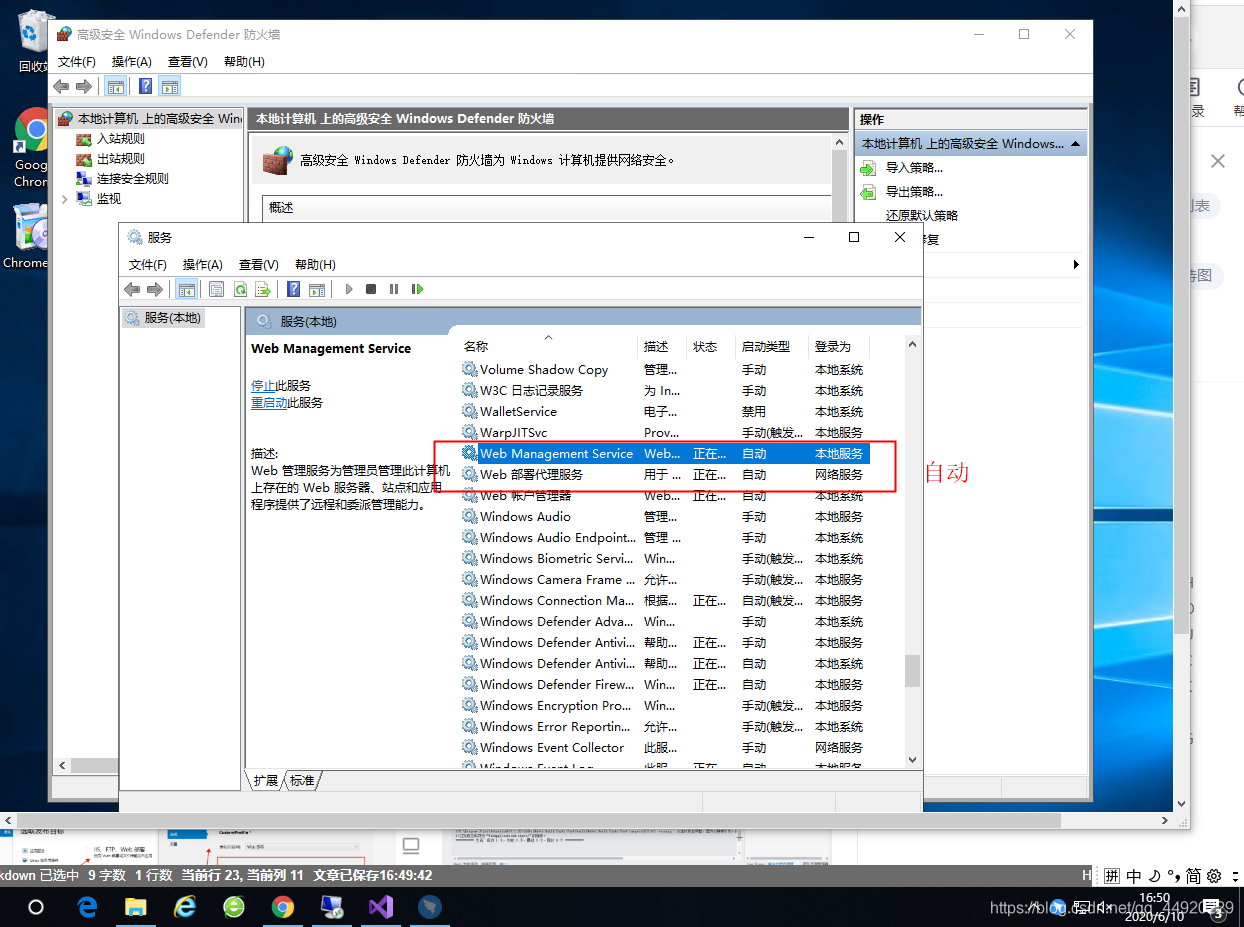The height and width of the screenshot is (927, 1244).
Task: Open properties icon in Services toolbar
Action: click(x=216, y=289)
